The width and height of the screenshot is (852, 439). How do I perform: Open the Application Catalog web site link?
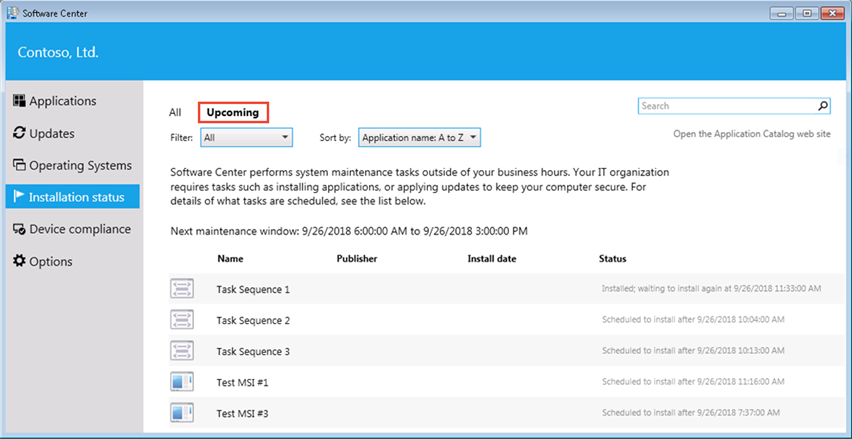(752, 134)
